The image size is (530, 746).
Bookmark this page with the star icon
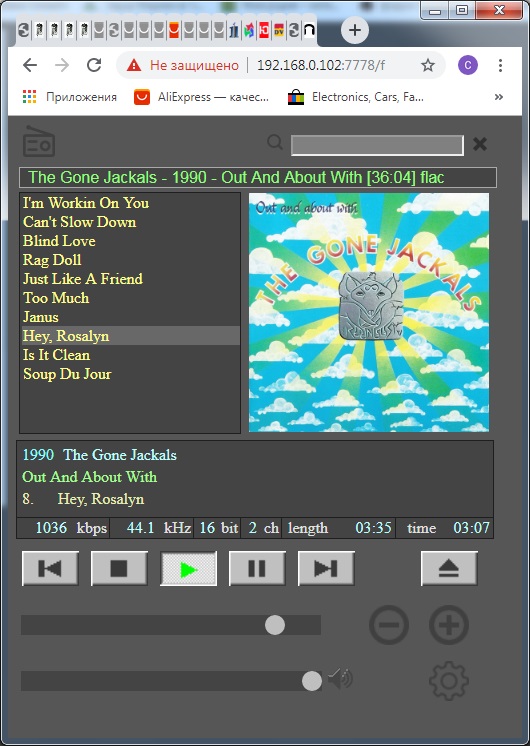(428, 65)
